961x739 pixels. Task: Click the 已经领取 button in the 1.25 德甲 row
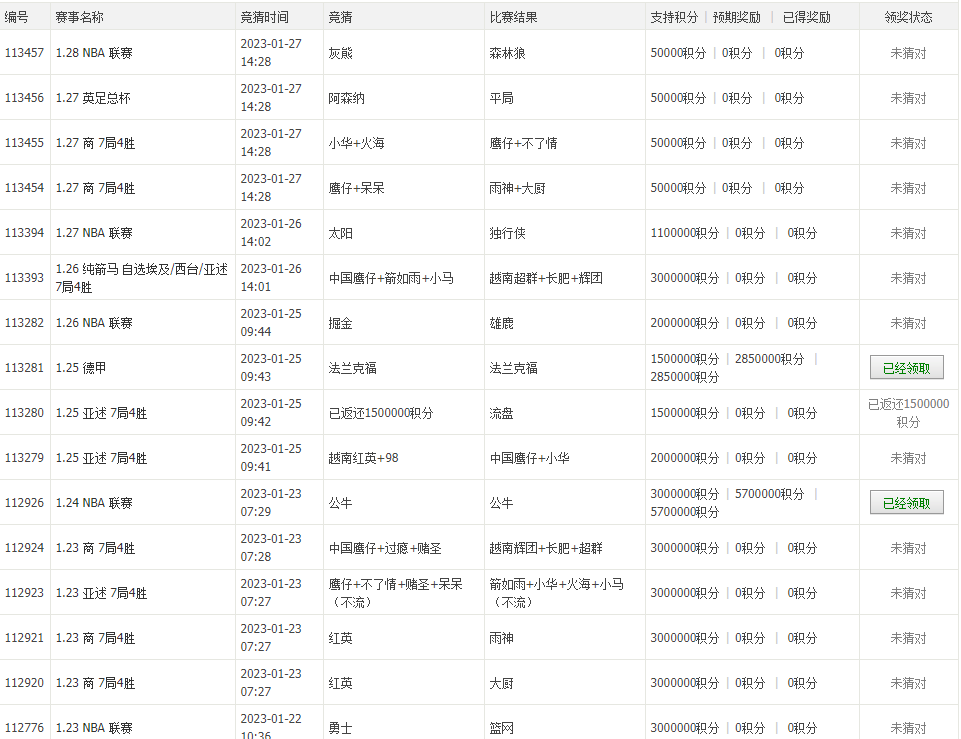pos(907,367)
